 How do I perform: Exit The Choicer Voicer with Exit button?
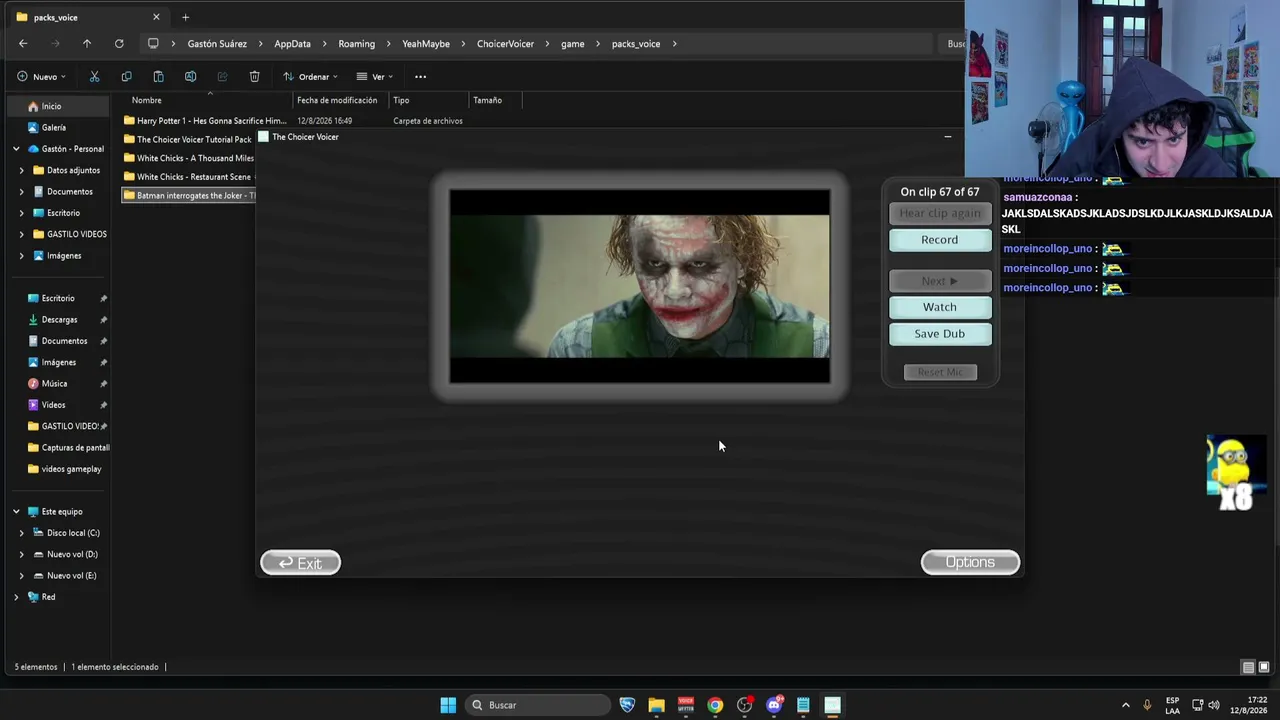[300, 563]
